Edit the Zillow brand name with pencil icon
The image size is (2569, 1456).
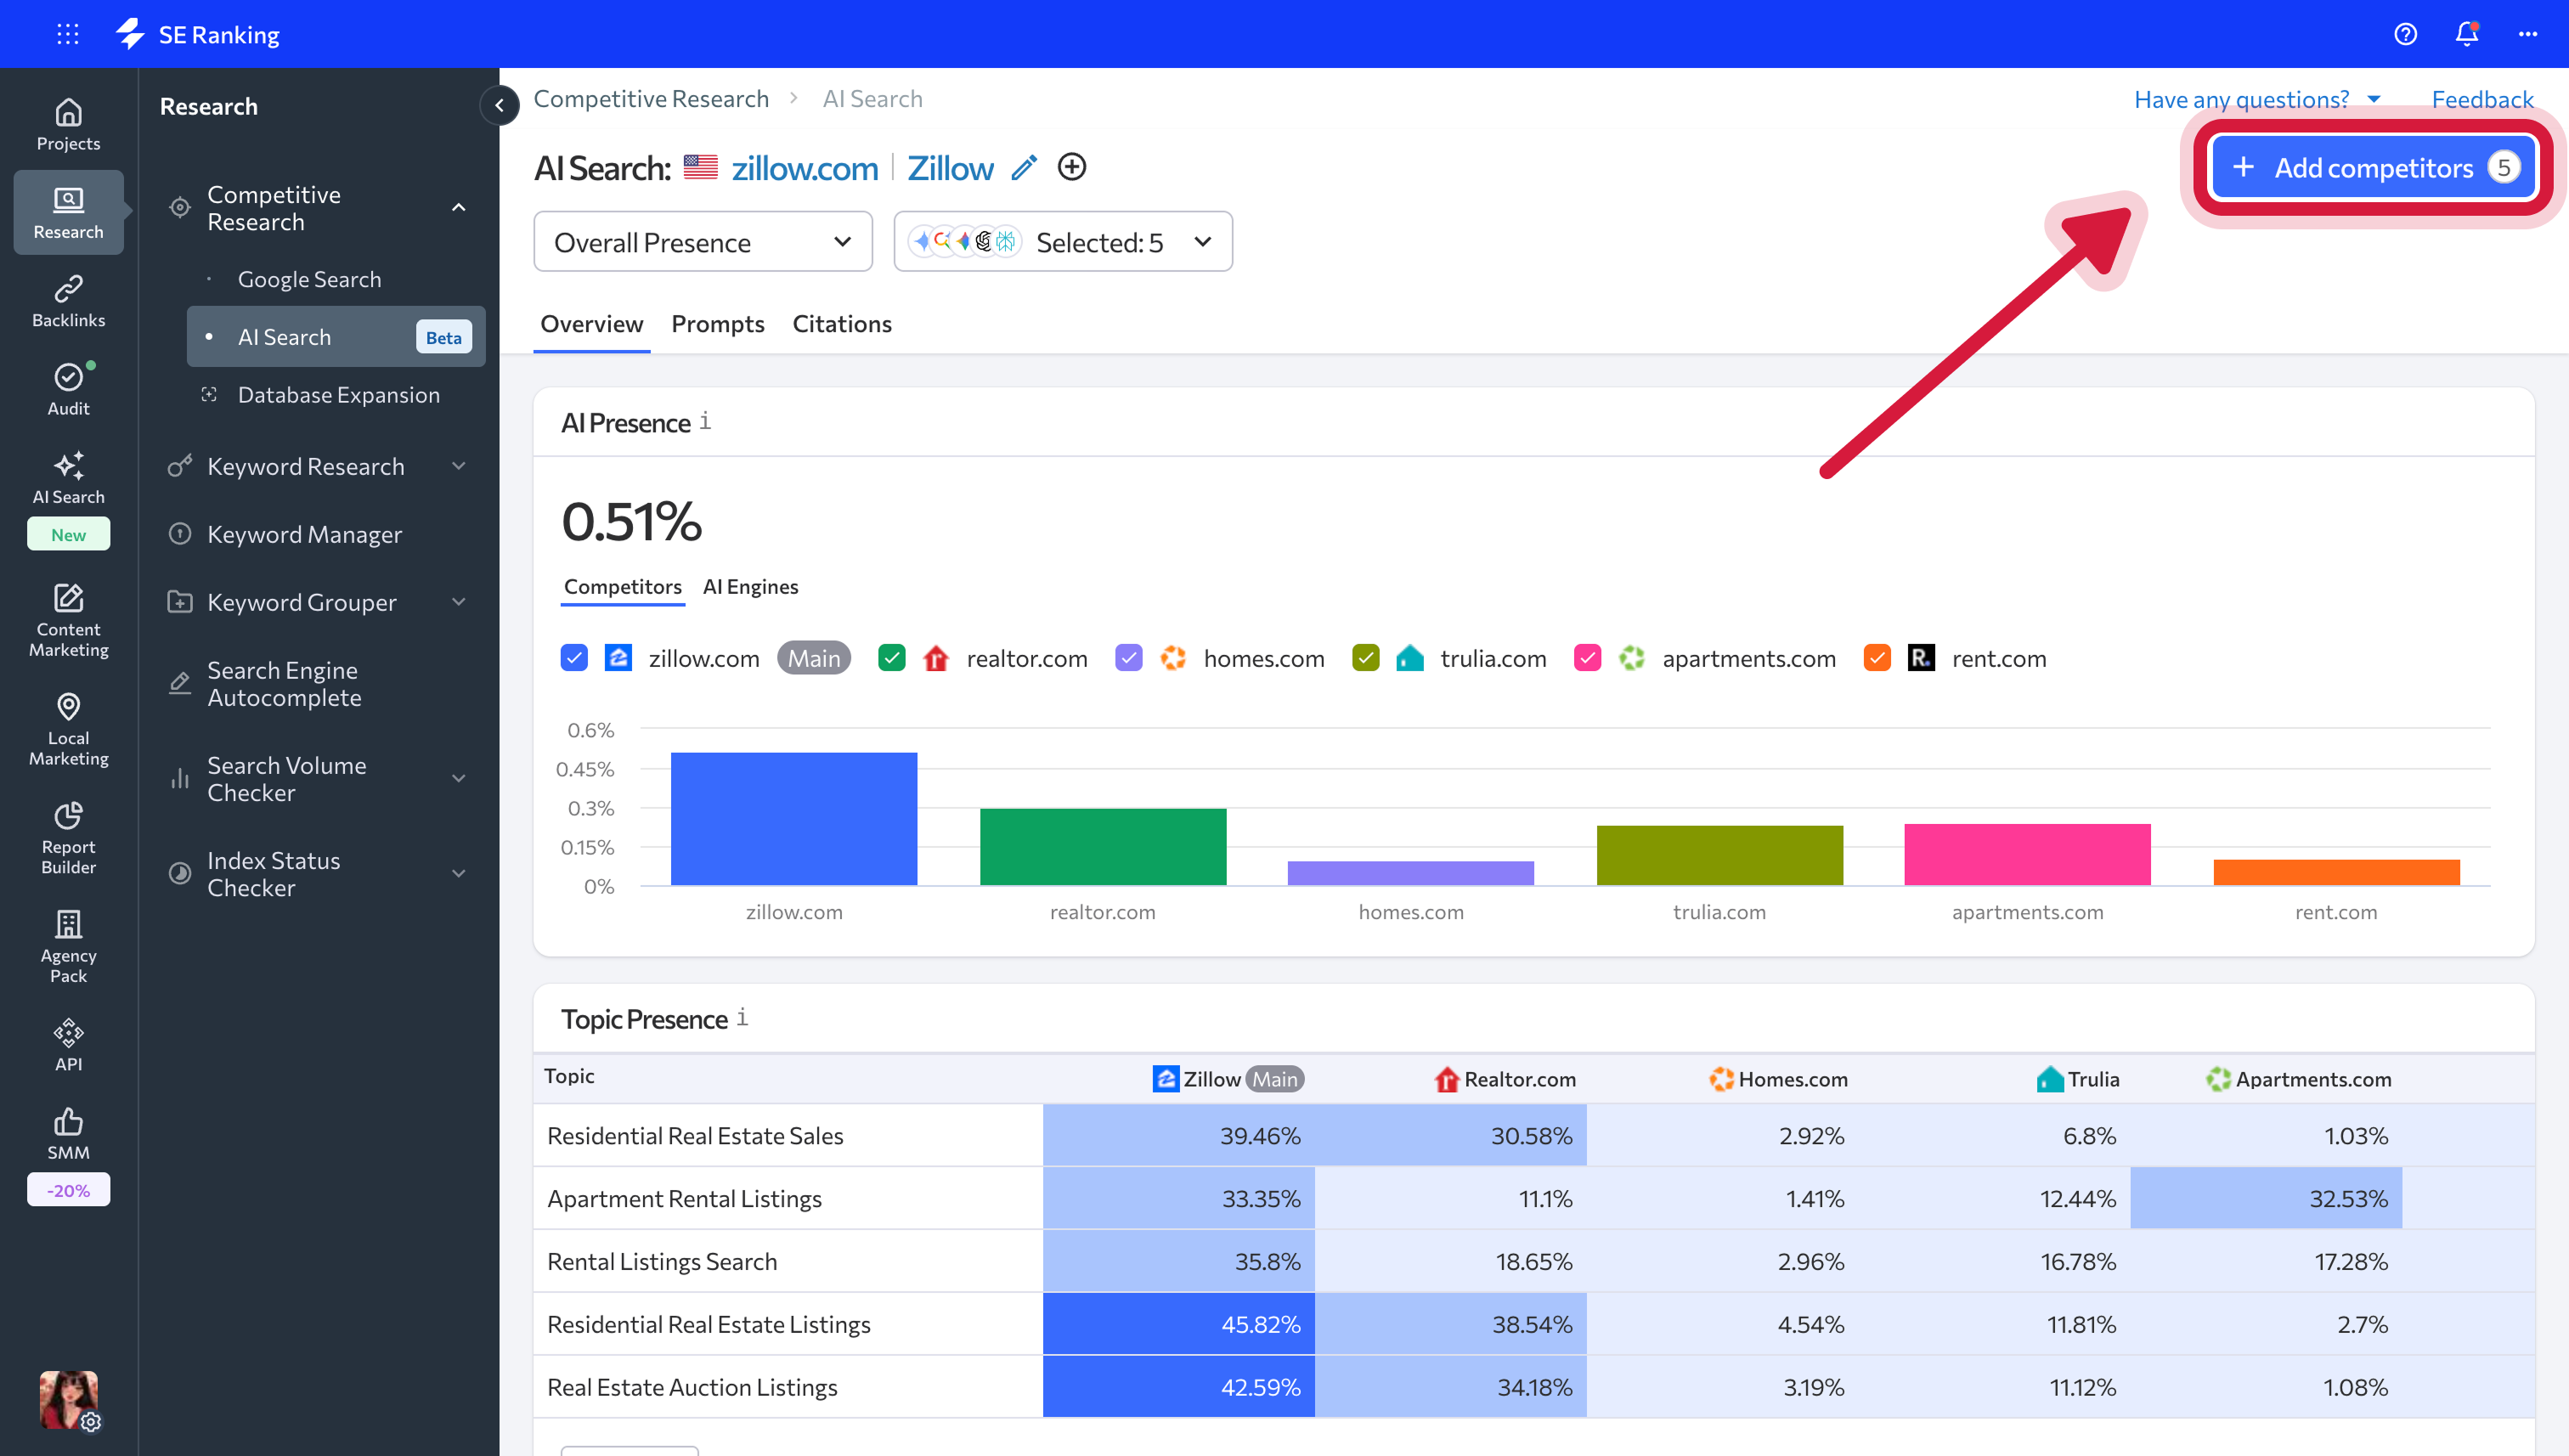pos(1024,168)
